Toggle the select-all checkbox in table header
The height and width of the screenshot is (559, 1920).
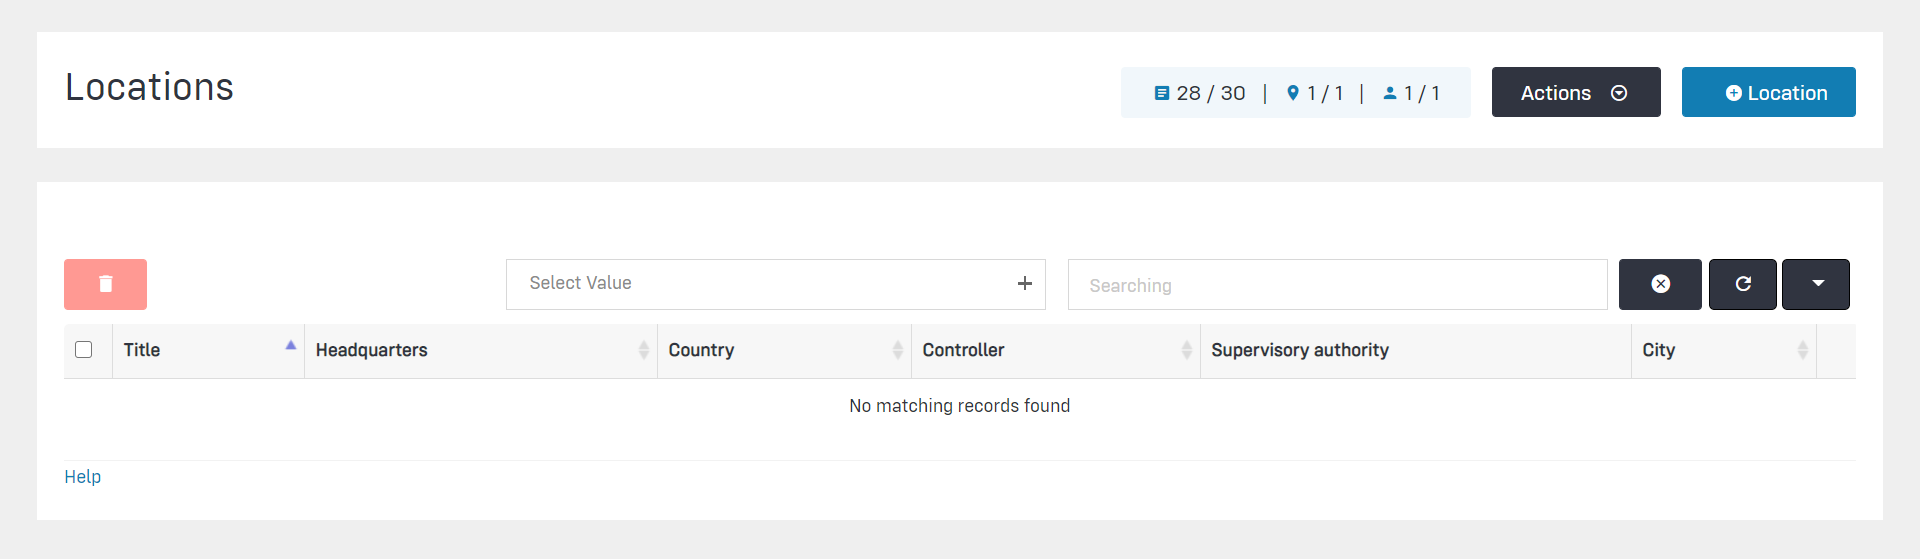pos(84,350)
